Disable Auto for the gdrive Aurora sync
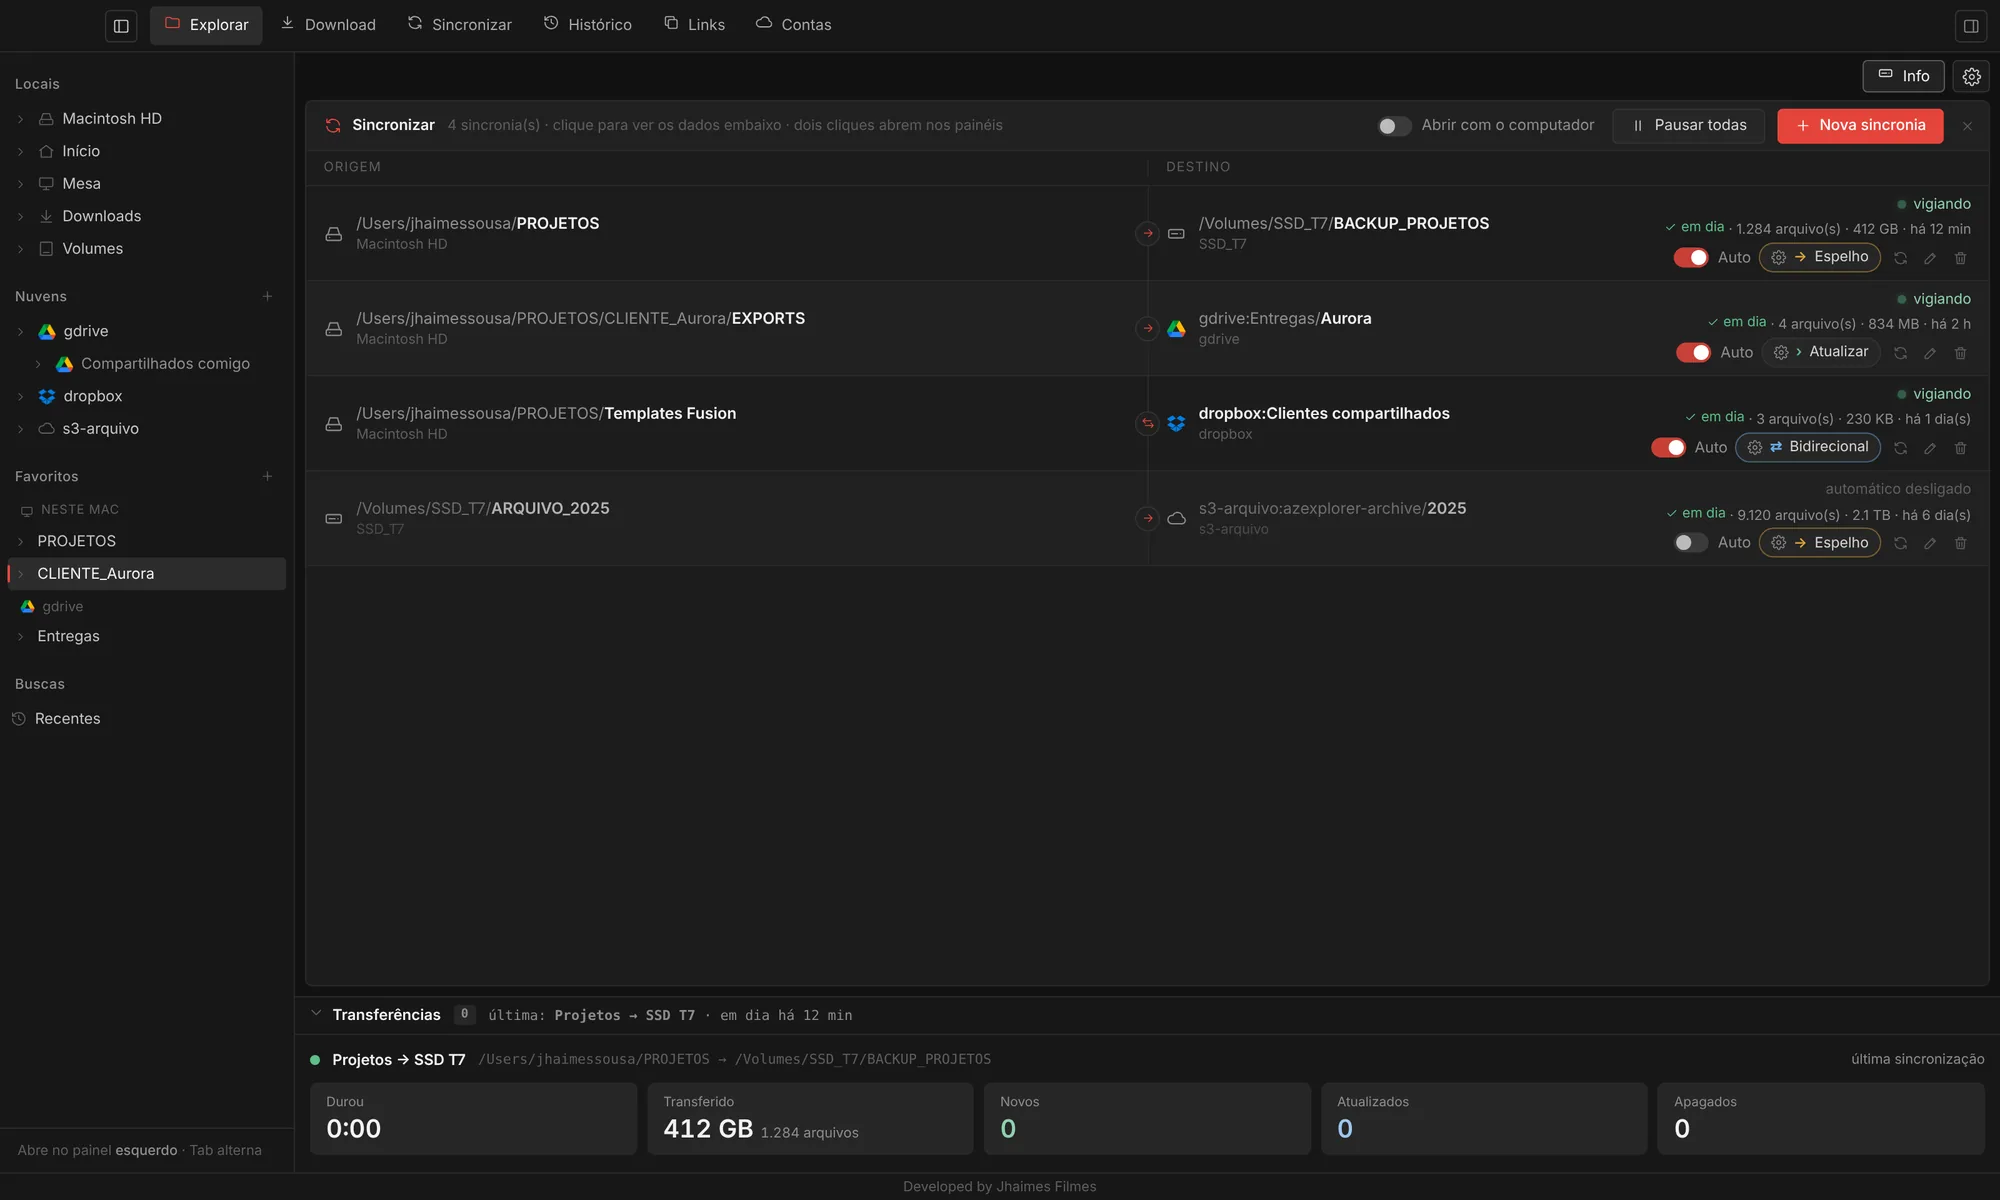2000x1200 pixels. coord(1693,353)
